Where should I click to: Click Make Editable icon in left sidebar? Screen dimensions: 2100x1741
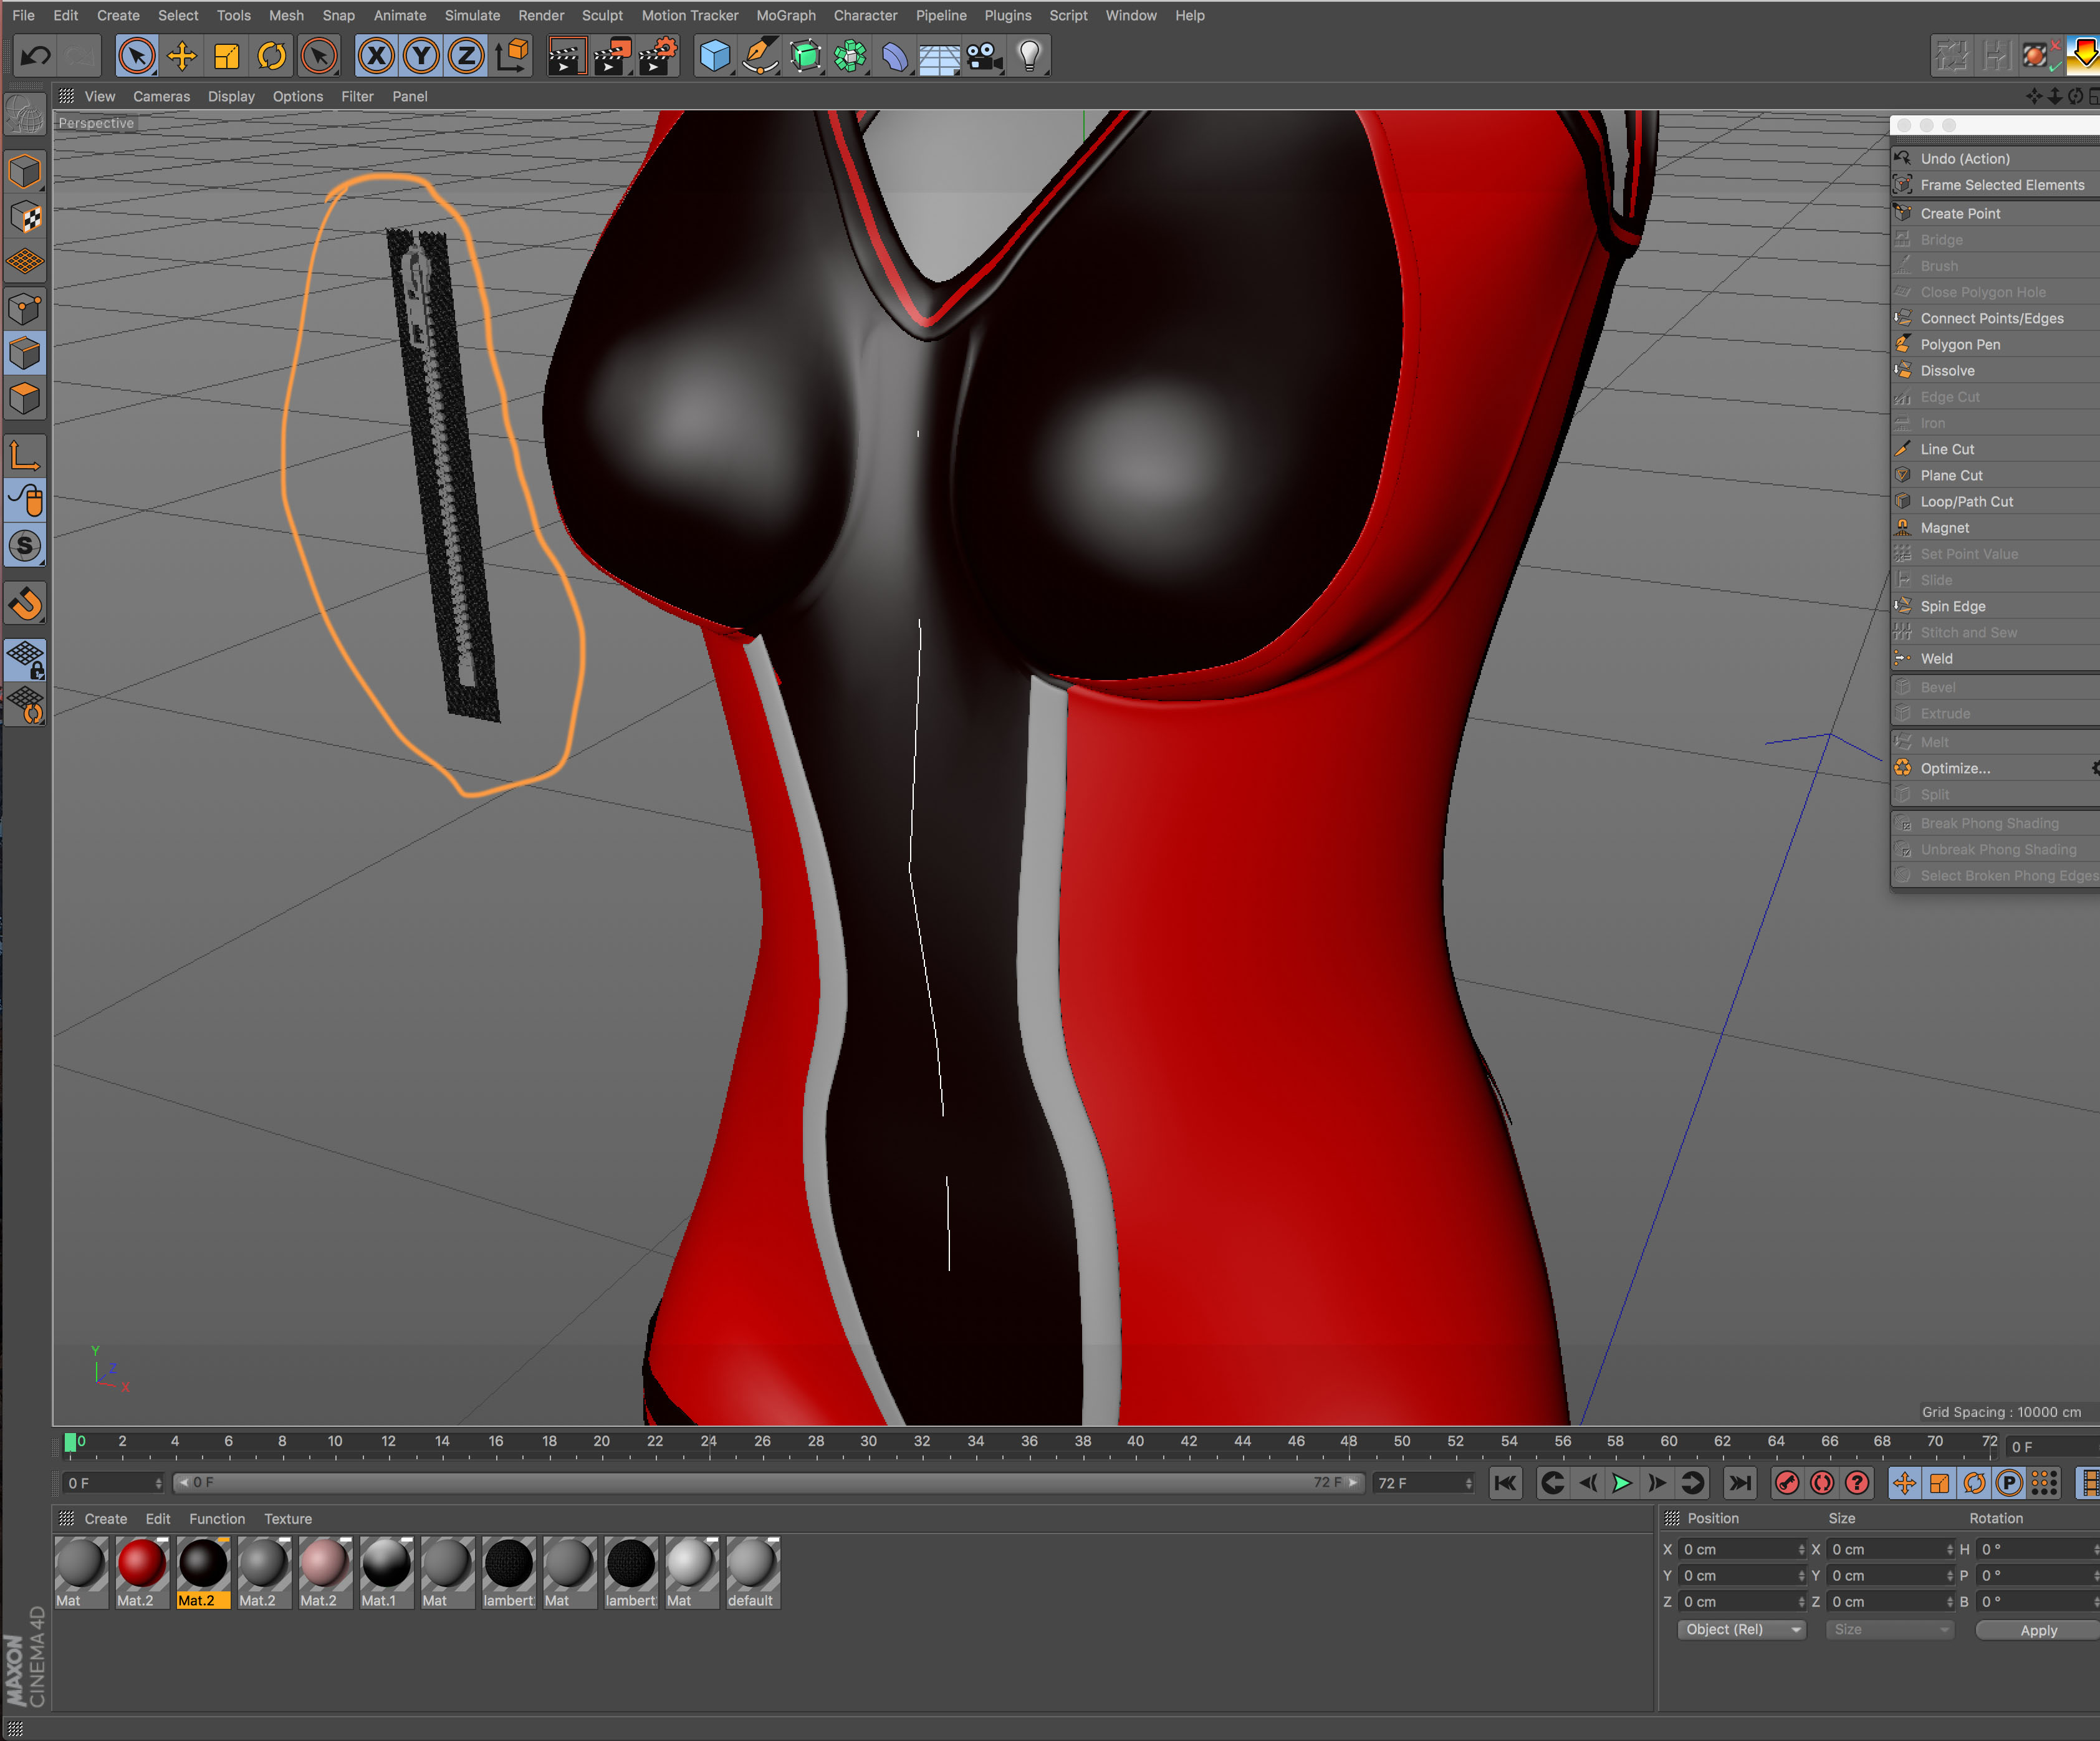[25, 116]
